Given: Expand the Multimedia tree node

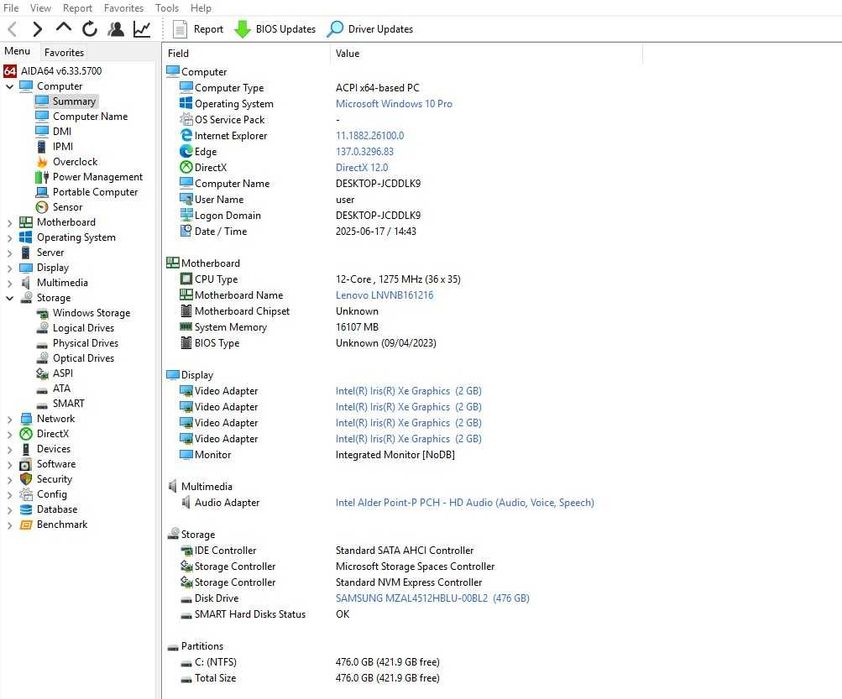Looking at the screenshot, I should pos(10,282).
